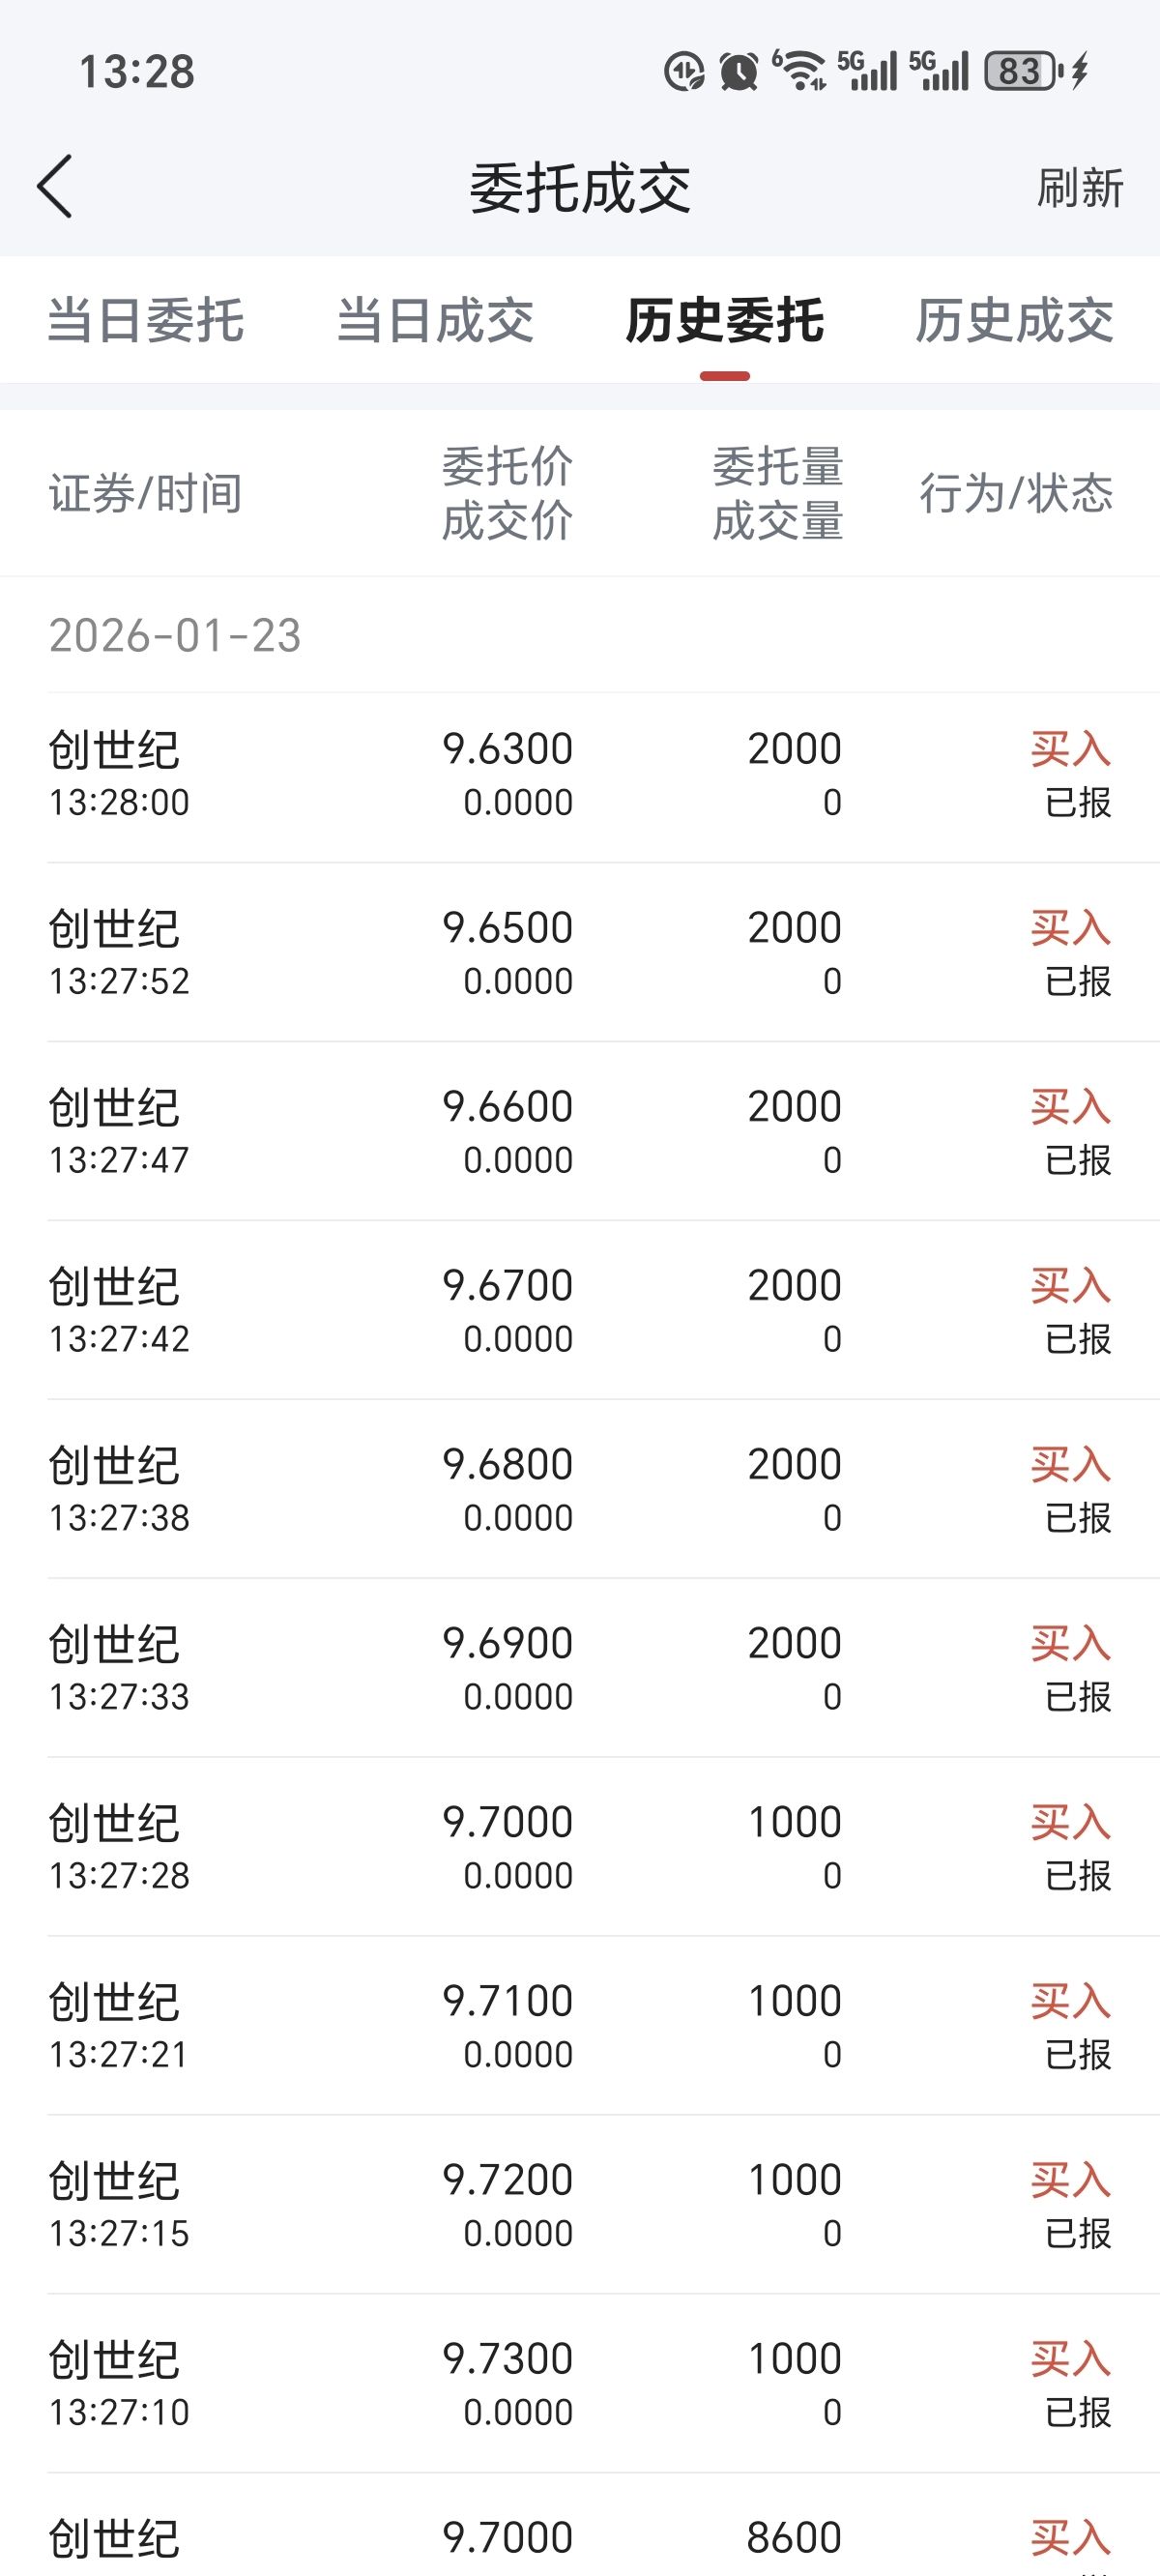Switch to the 当日委托 tab
Screen dimensions: 1160x2576
click(x=146, y=321)
